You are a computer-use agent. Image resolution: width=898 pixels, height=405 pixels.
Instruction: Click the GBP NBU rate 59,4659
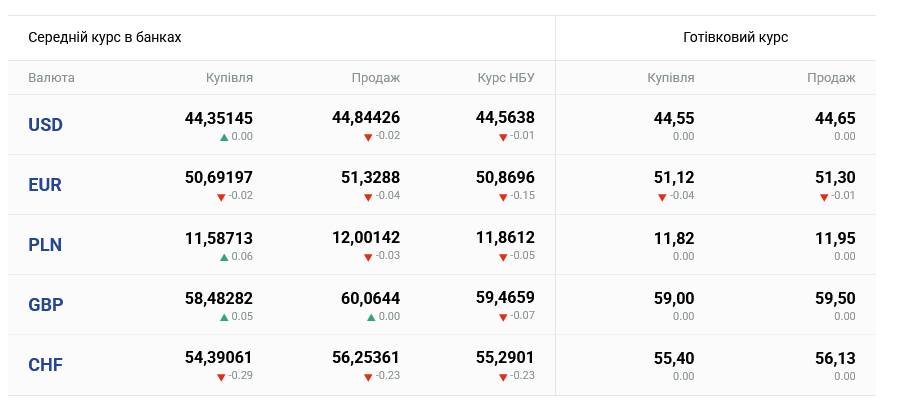point(505,297)
